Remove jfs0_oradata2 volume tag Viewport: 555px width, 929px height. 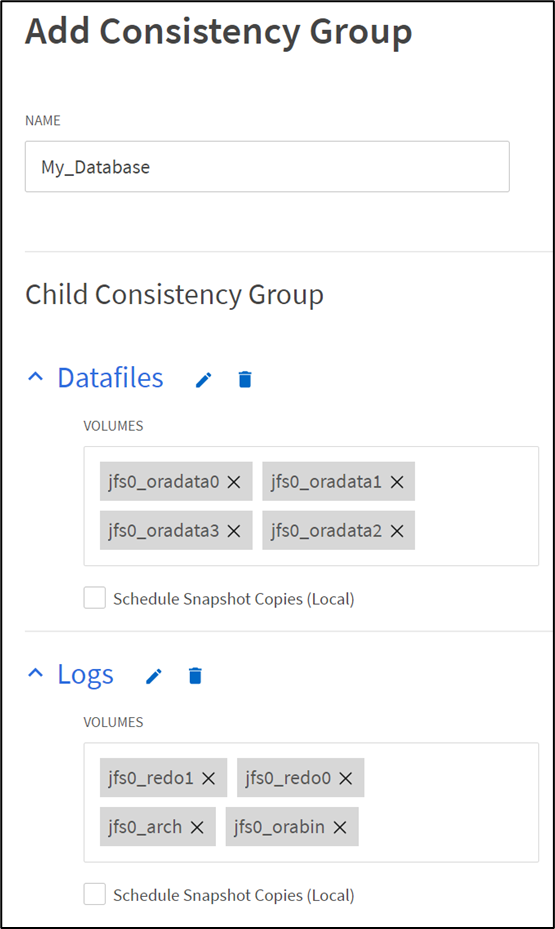tap(397, 531)
